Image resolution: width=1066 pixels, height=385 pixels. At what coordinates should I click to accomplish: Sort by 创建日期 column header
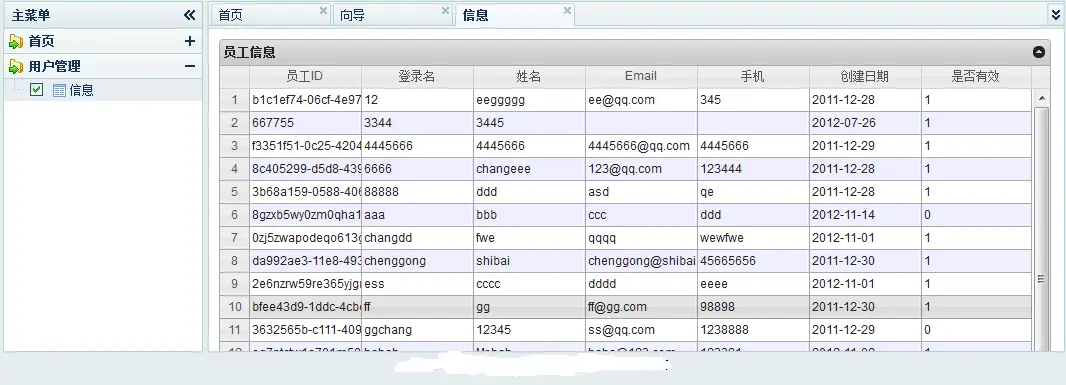pos(865,76)
